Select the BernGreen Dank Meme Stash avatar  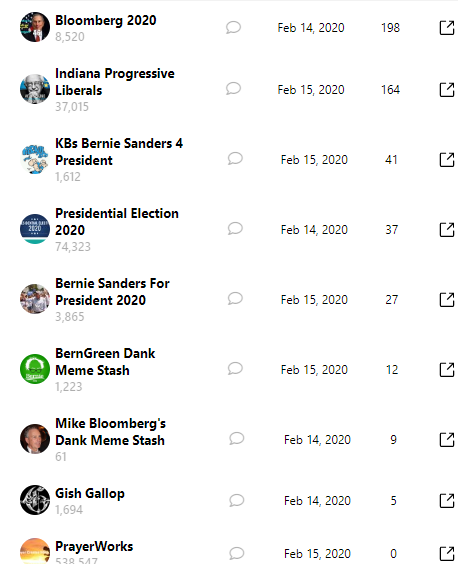point(35,369)
